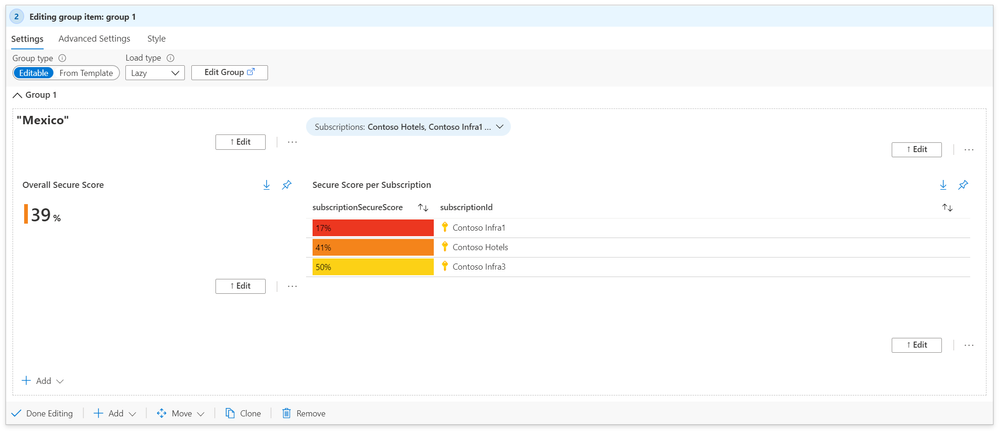Expand Subscriptions filter dropdown
The width and height of the screenshot is (999, 431).
point(408,127)
